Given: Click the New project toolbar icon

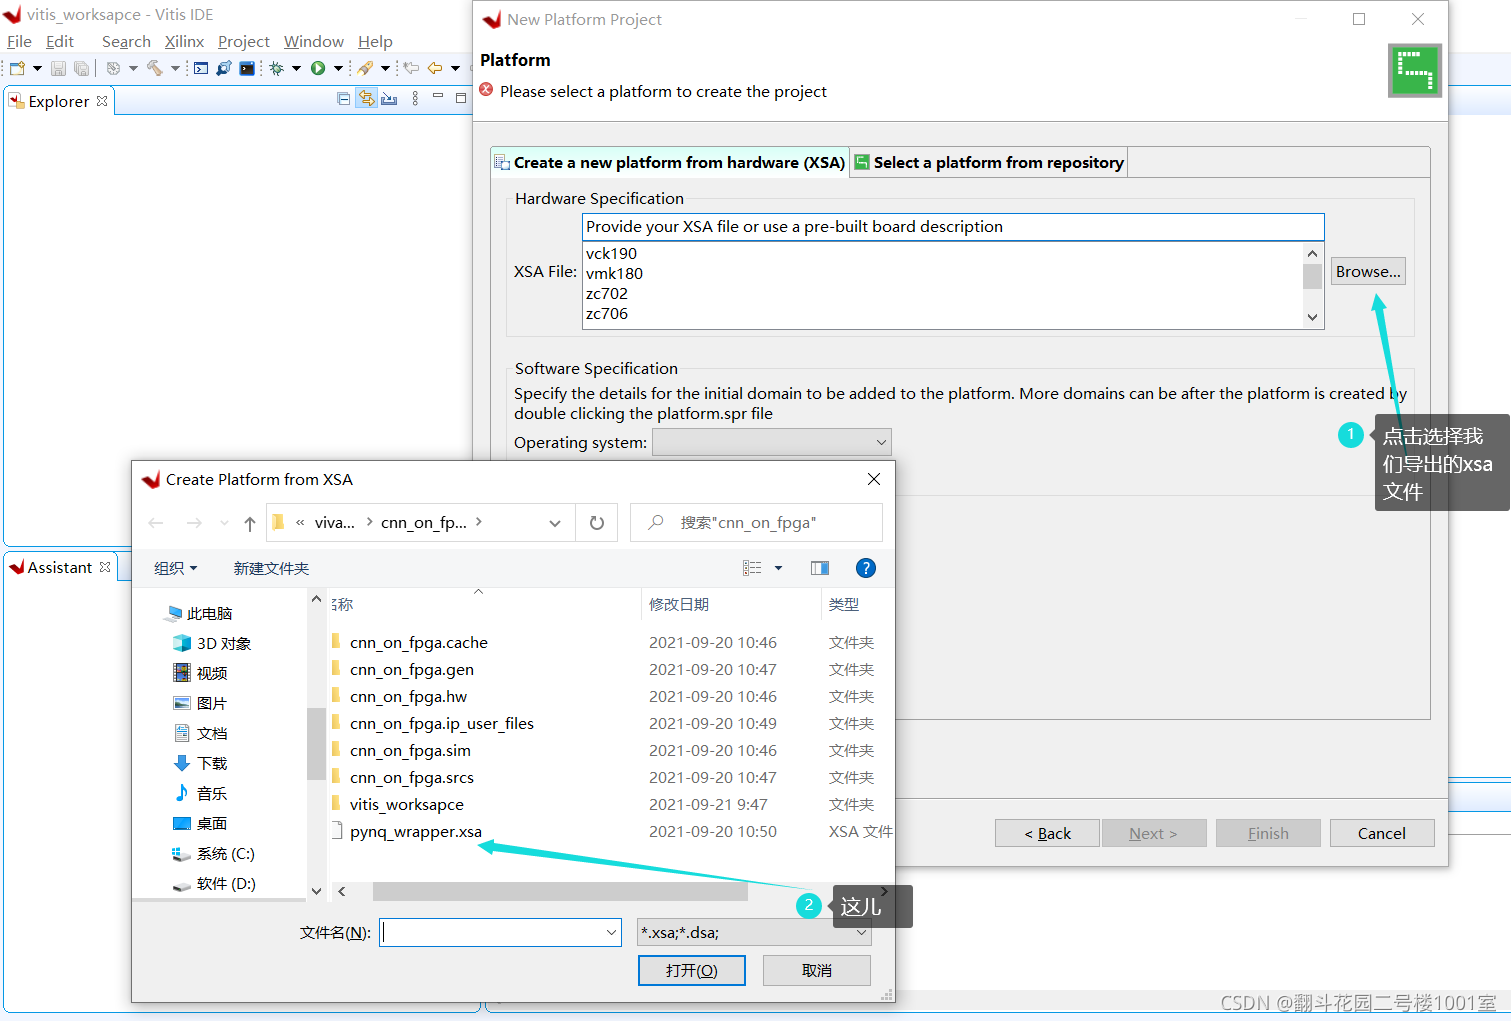Looking at the screenshot, I should click(x=17, y=68).
